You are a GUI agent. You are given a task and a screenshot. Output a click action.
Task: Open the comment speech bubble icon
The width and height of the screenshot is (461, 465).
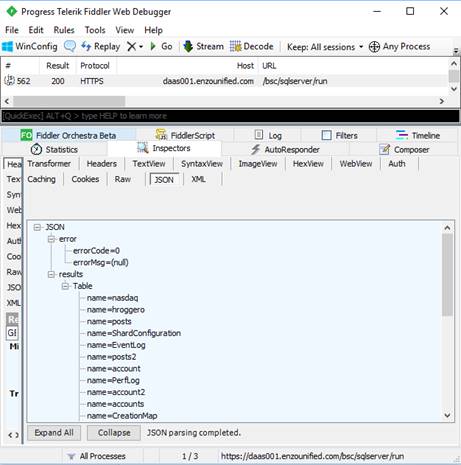[70, 46]
